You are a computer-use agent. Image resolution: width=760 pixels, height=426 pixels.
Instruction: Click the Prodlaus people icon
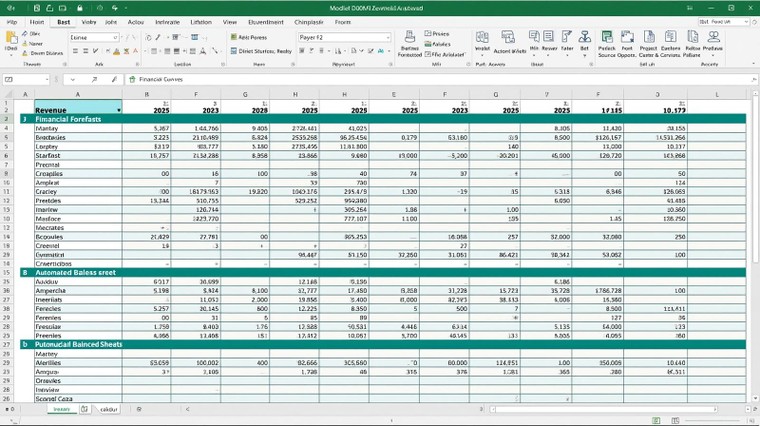[712, 40]
